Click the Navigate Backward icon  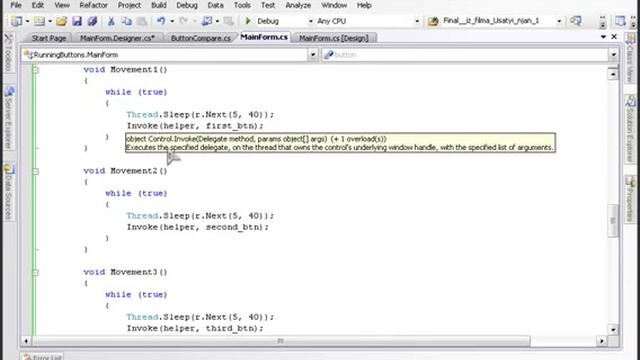[207, 21]
